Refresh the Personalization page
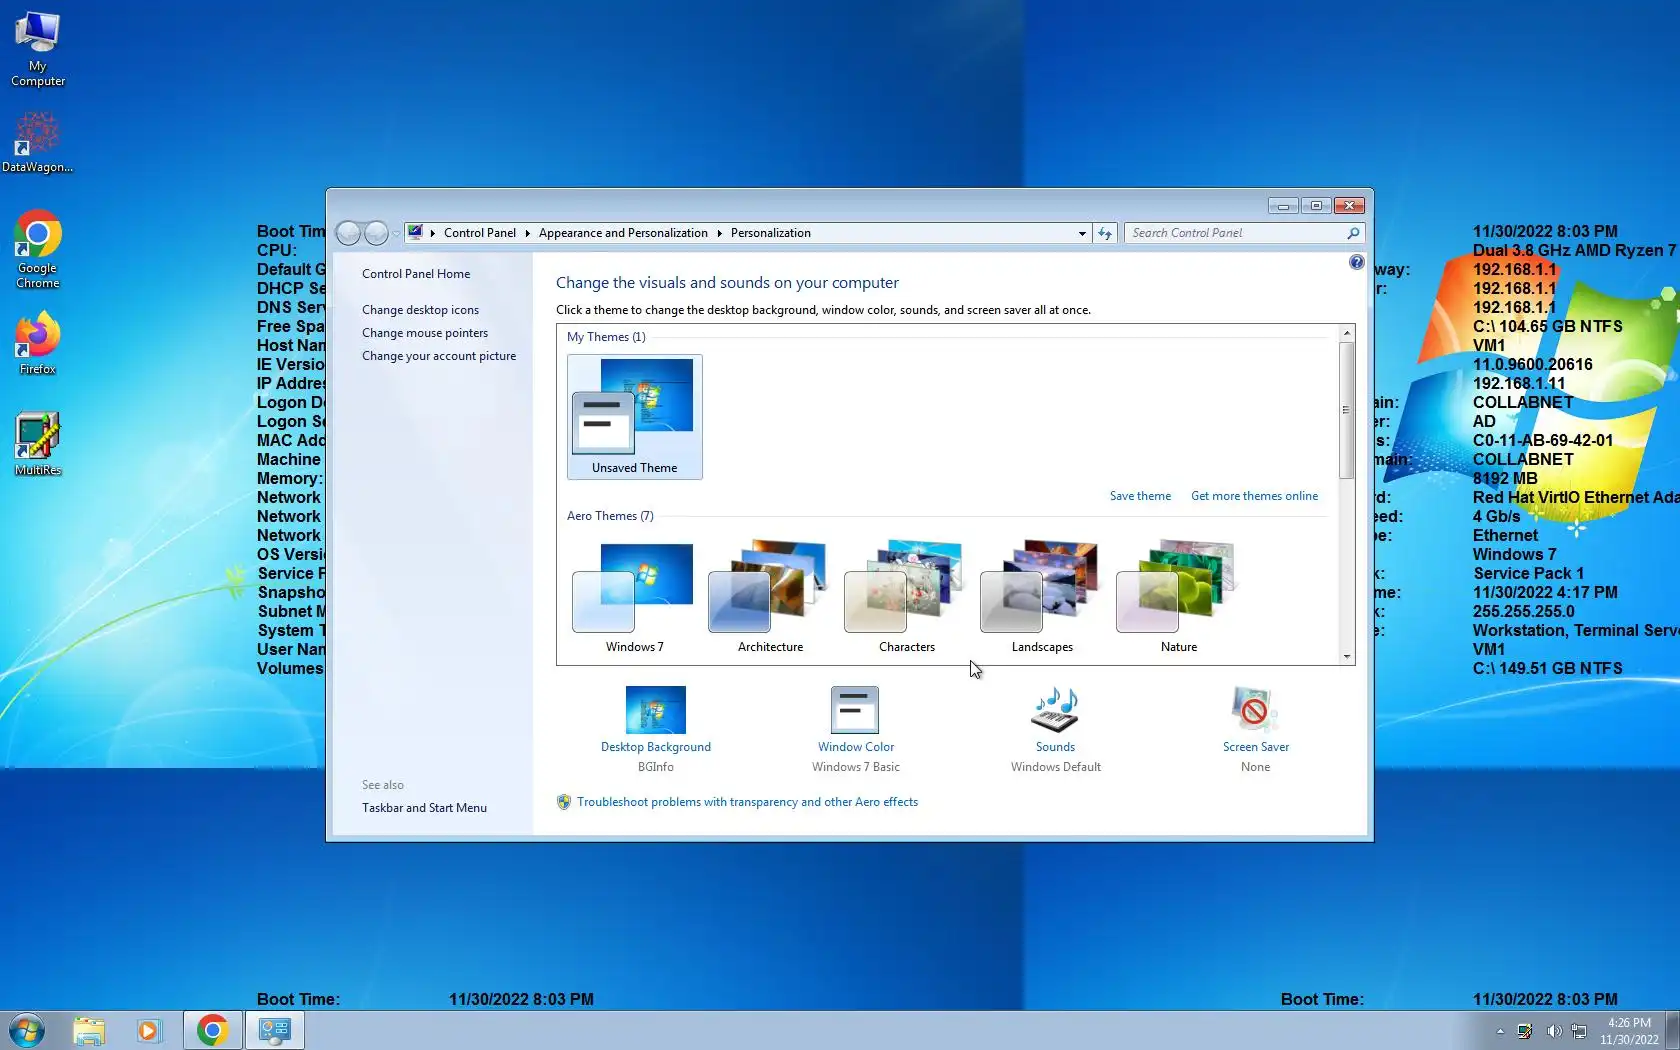The image size is (1680, 1050). click(1105, 233)
